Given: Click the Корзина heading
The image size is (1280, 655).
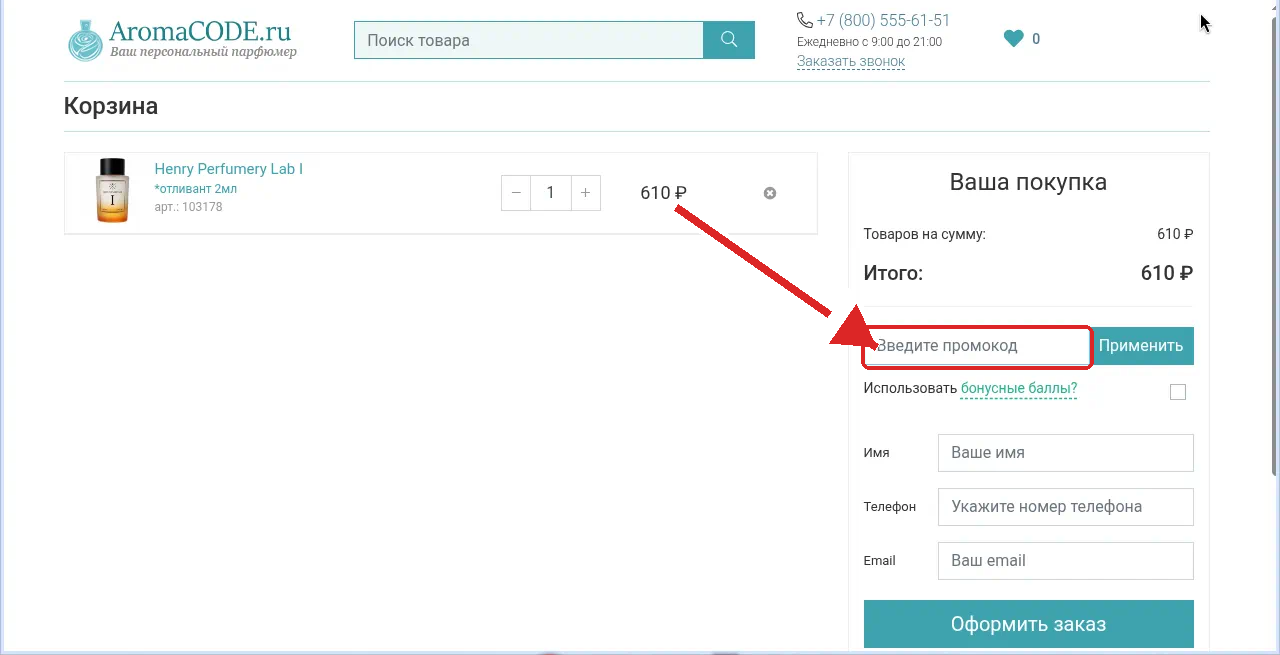Looking at the screenshot, I should pos(111,106).
